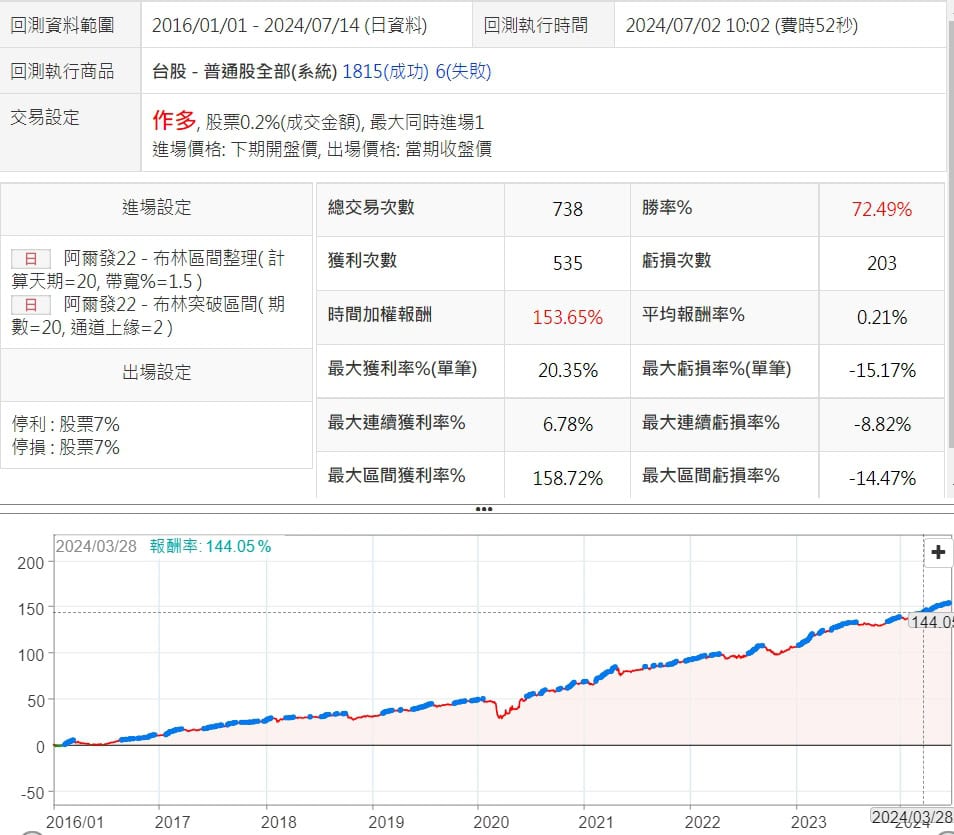Select the 進場設定 panel header

click(x=157, y=208)
